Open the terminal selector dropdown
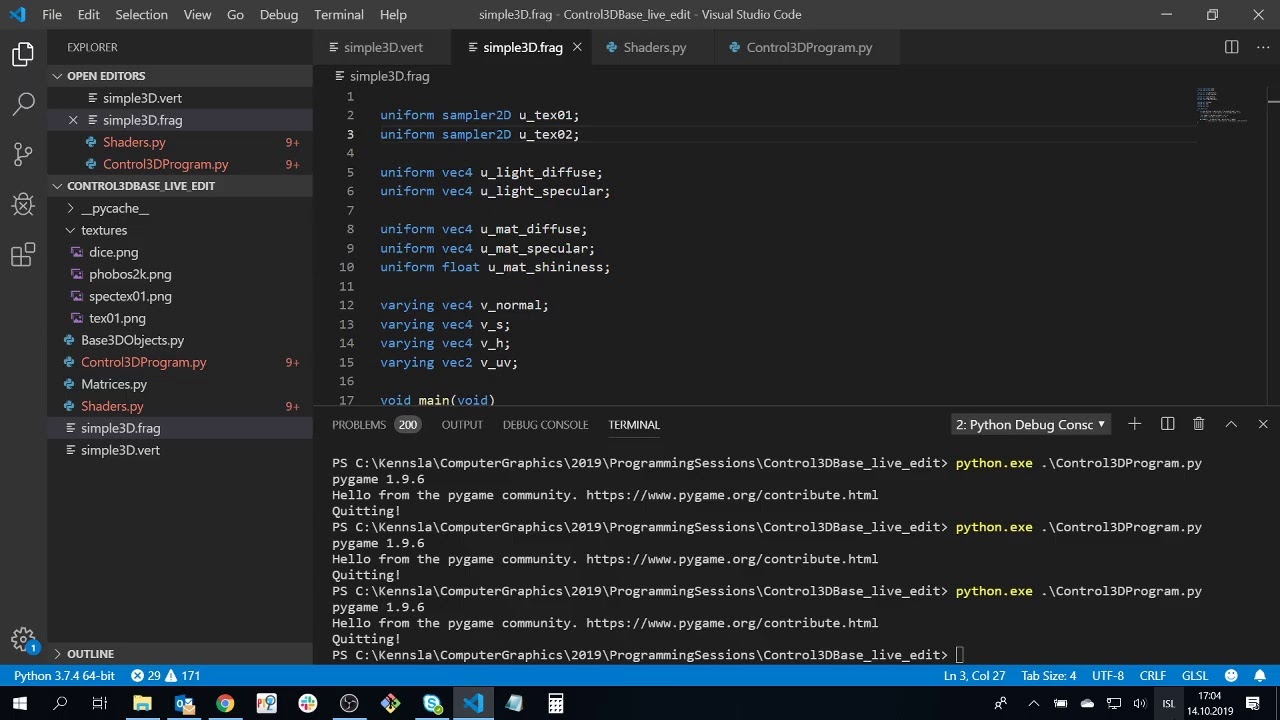The width and height of the screenshot is (1280, 720). tap(1030, 424)
